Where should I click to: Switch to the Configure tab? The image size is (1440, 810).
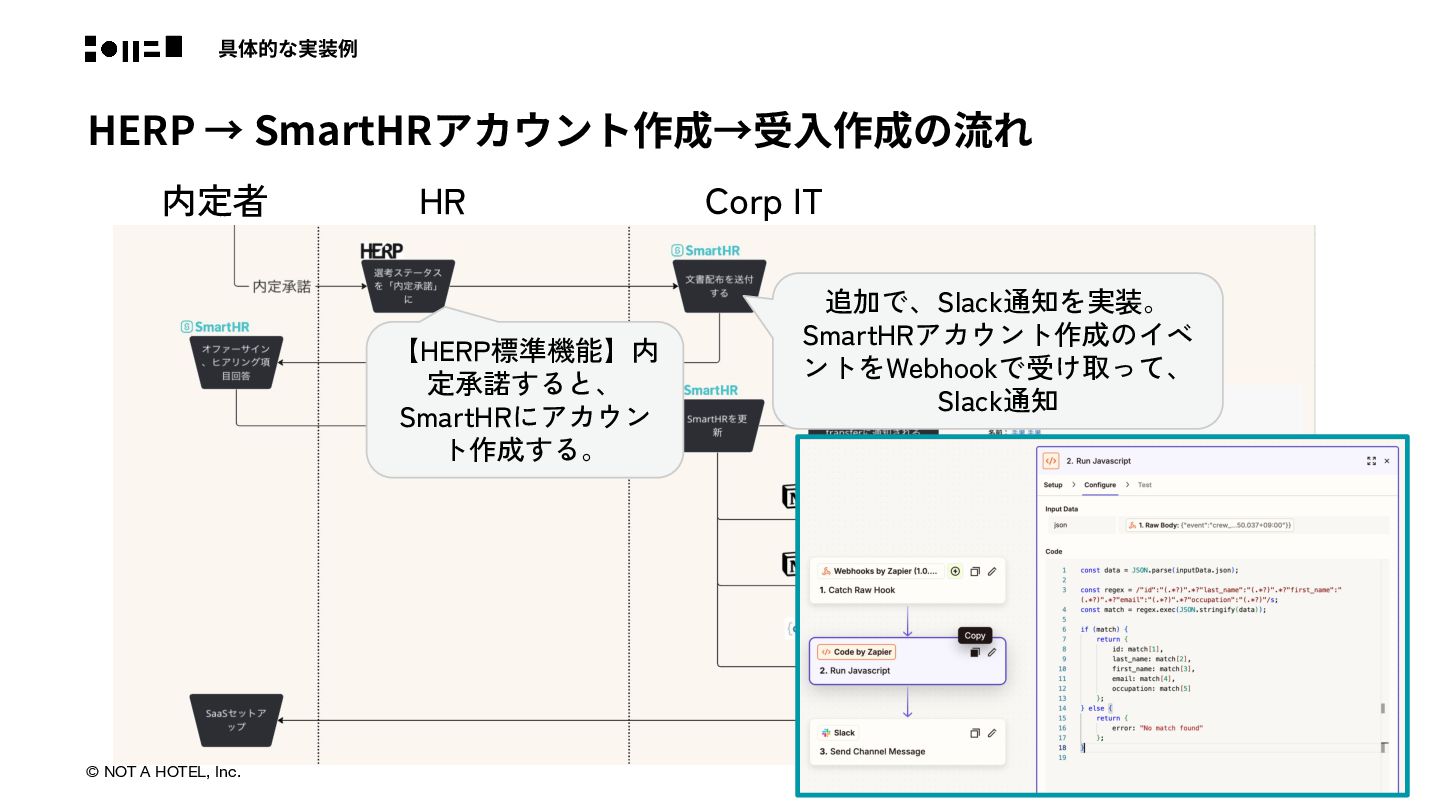(x=1100, y=485)
